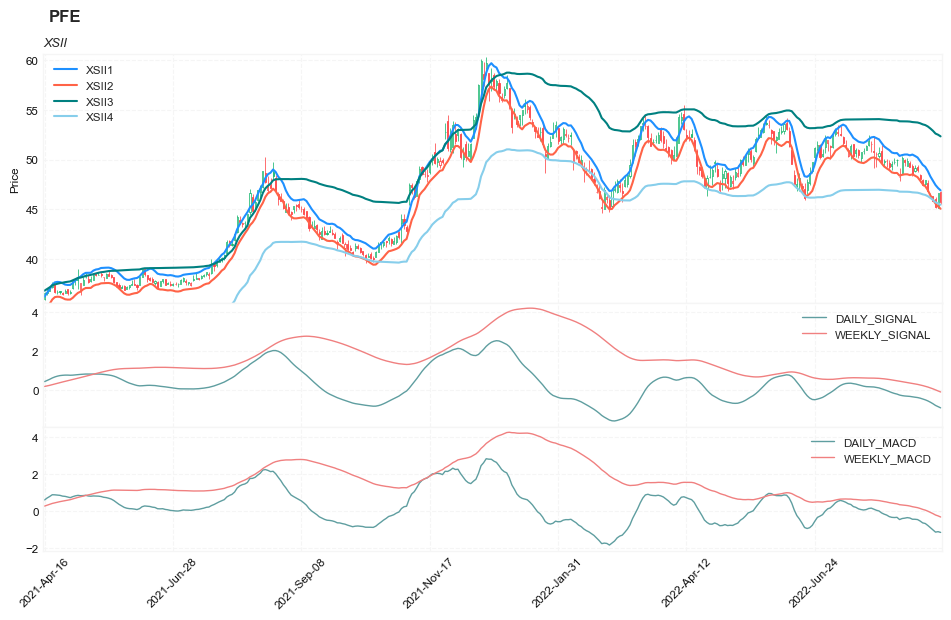Select the 2022-Jun-24 date tick label
The height and width of the screenshot is (620, 951).
coord(813,584)
